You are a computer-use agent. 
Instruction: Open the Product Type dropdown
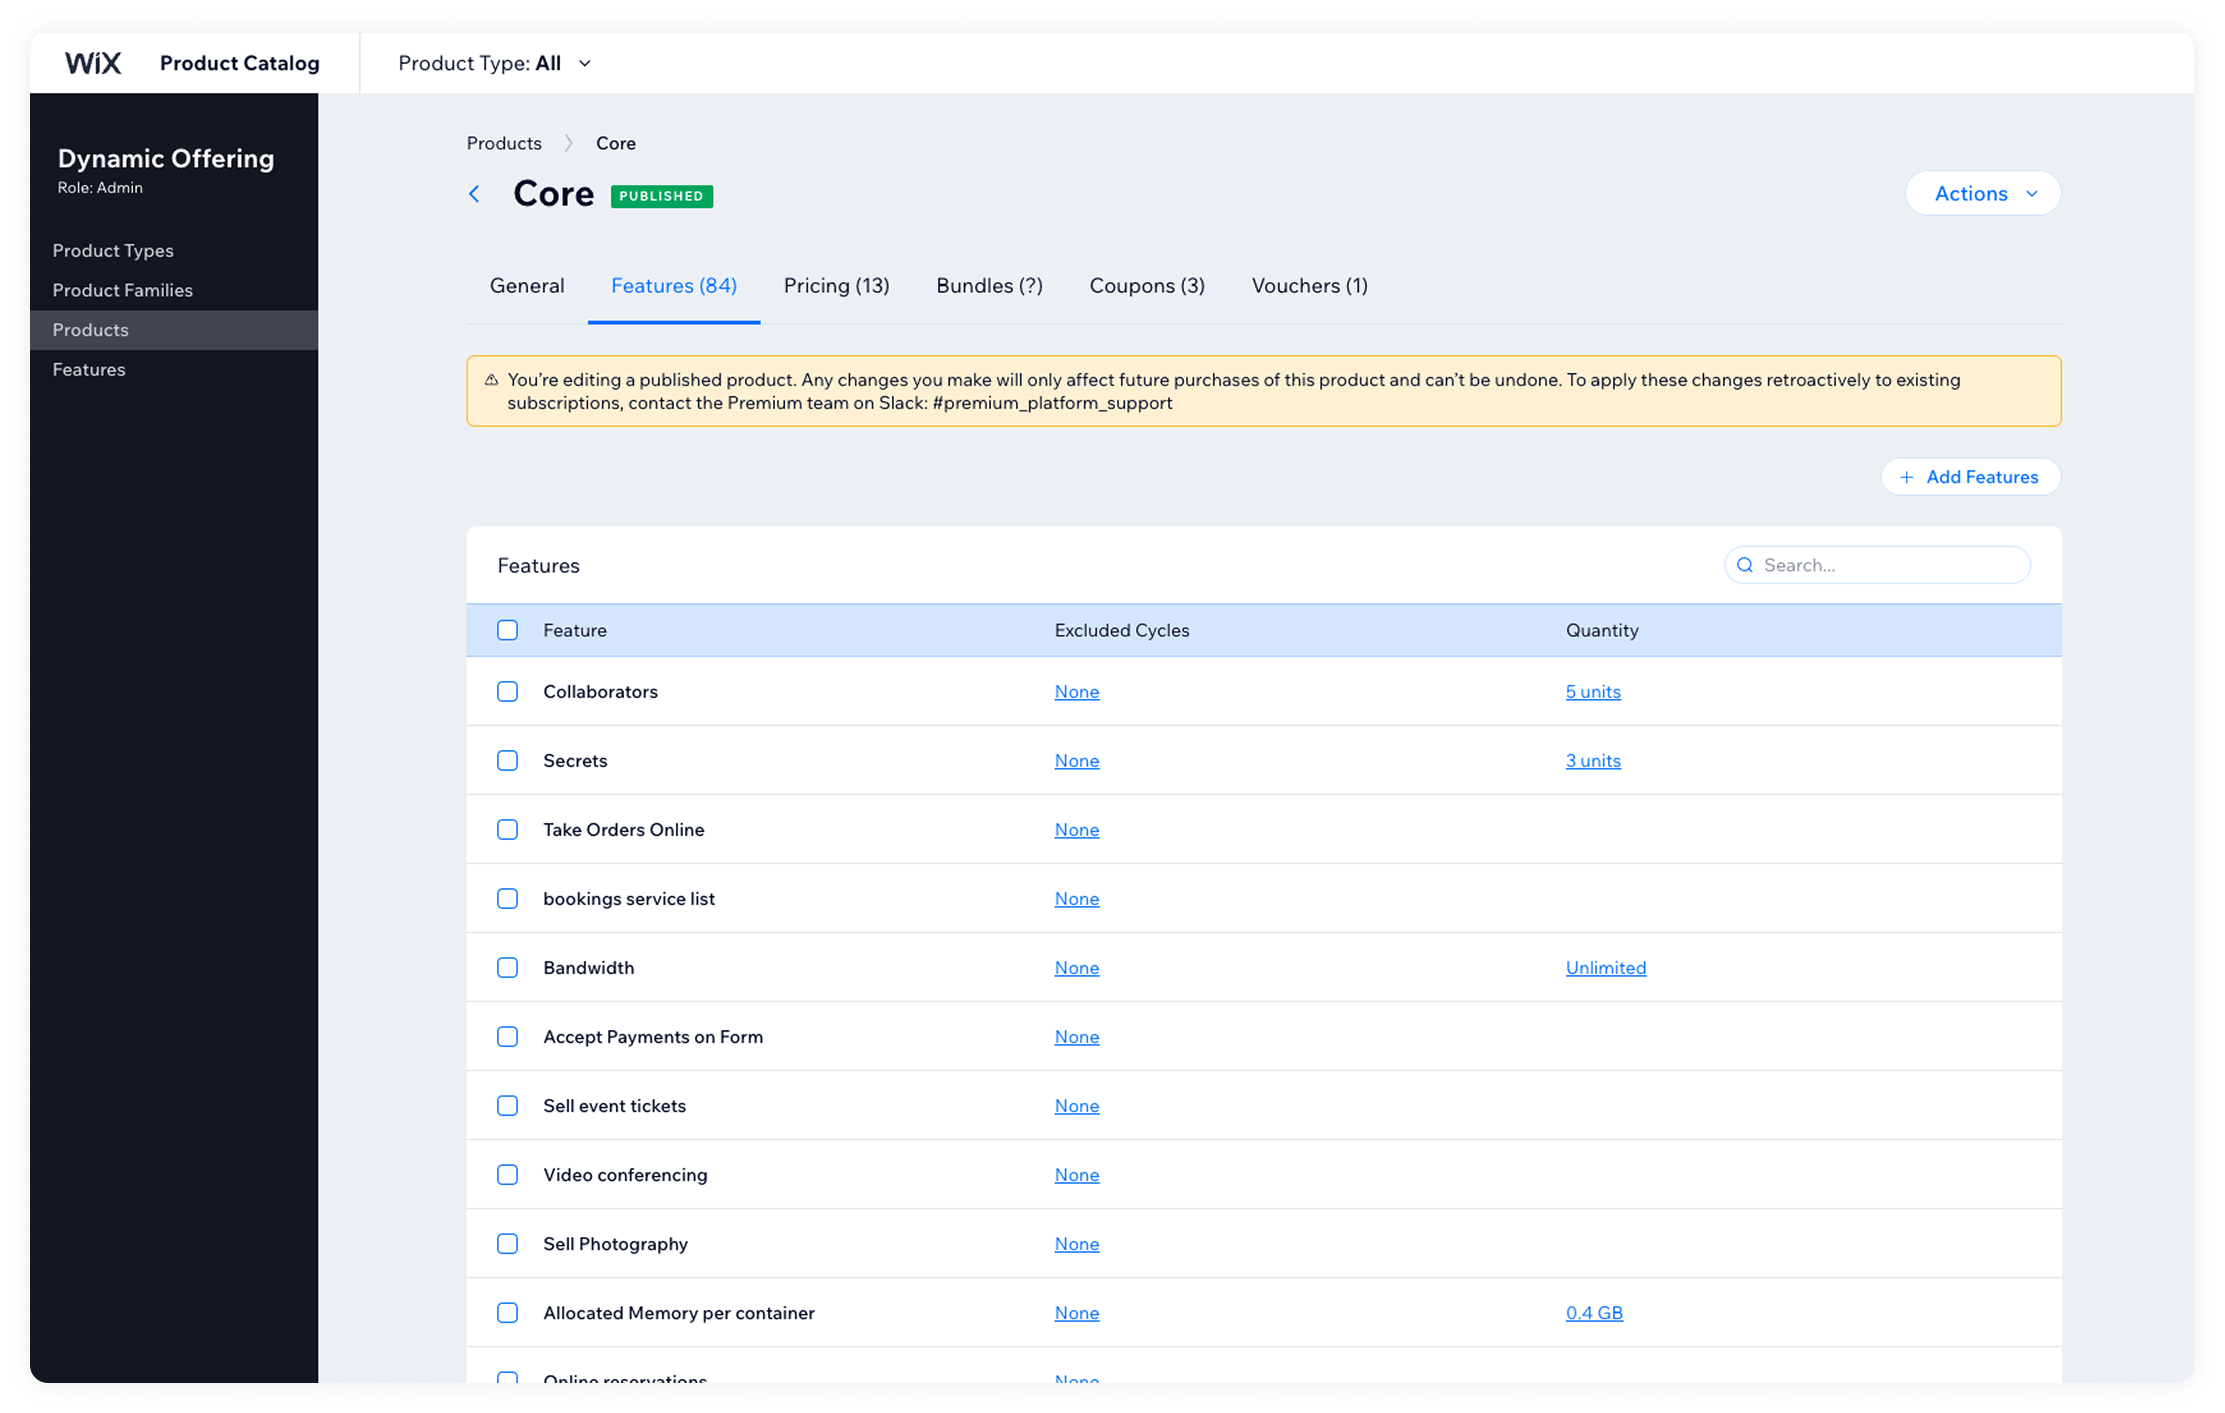pos(495,63)
